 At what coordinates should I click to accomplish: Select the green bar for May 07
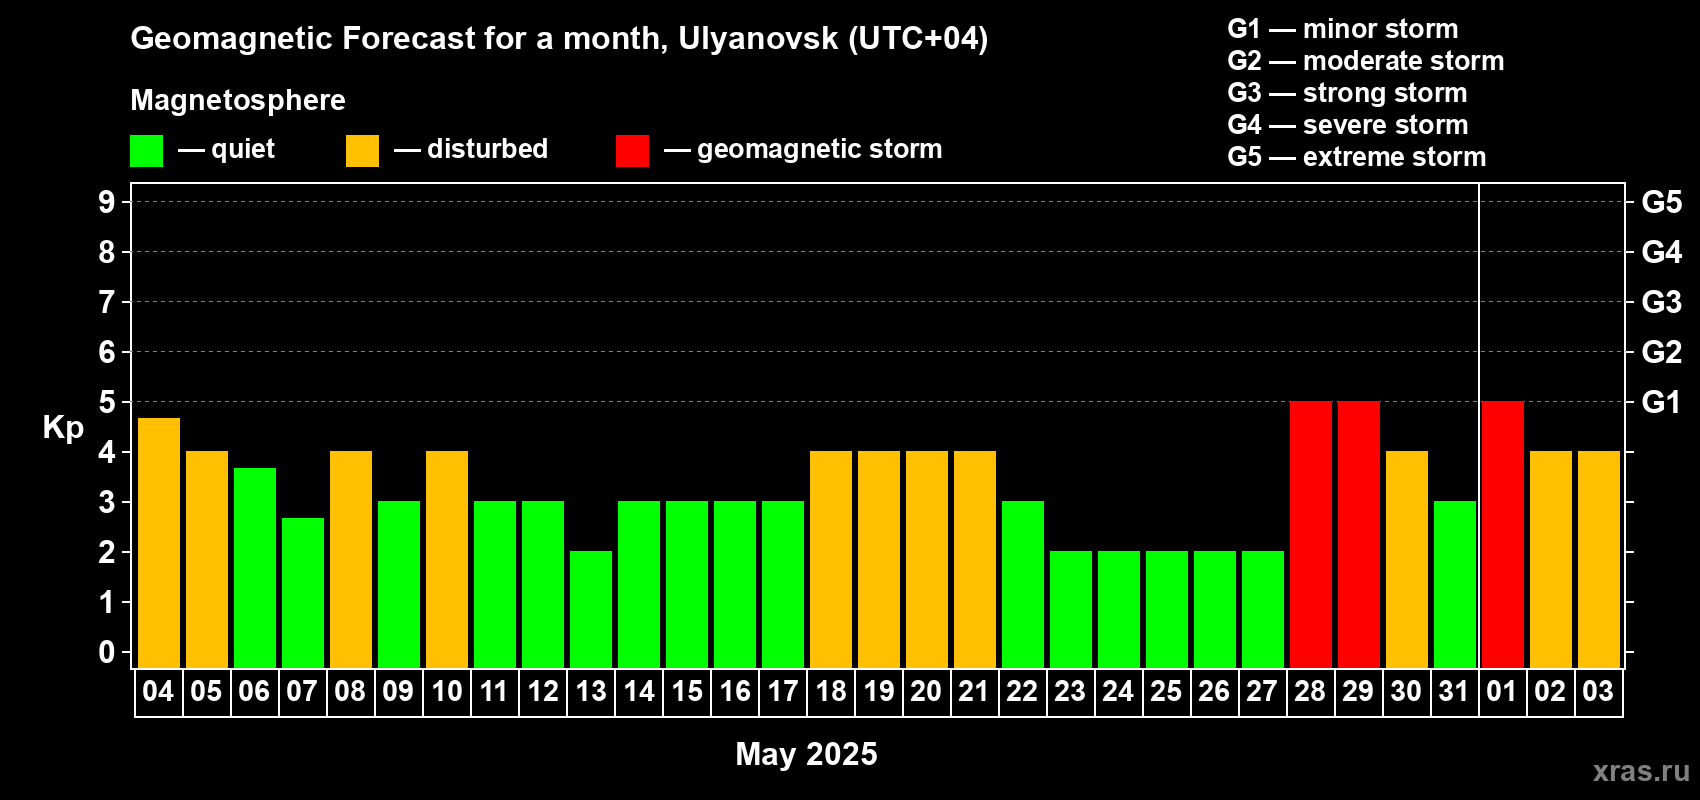(303, 593)
